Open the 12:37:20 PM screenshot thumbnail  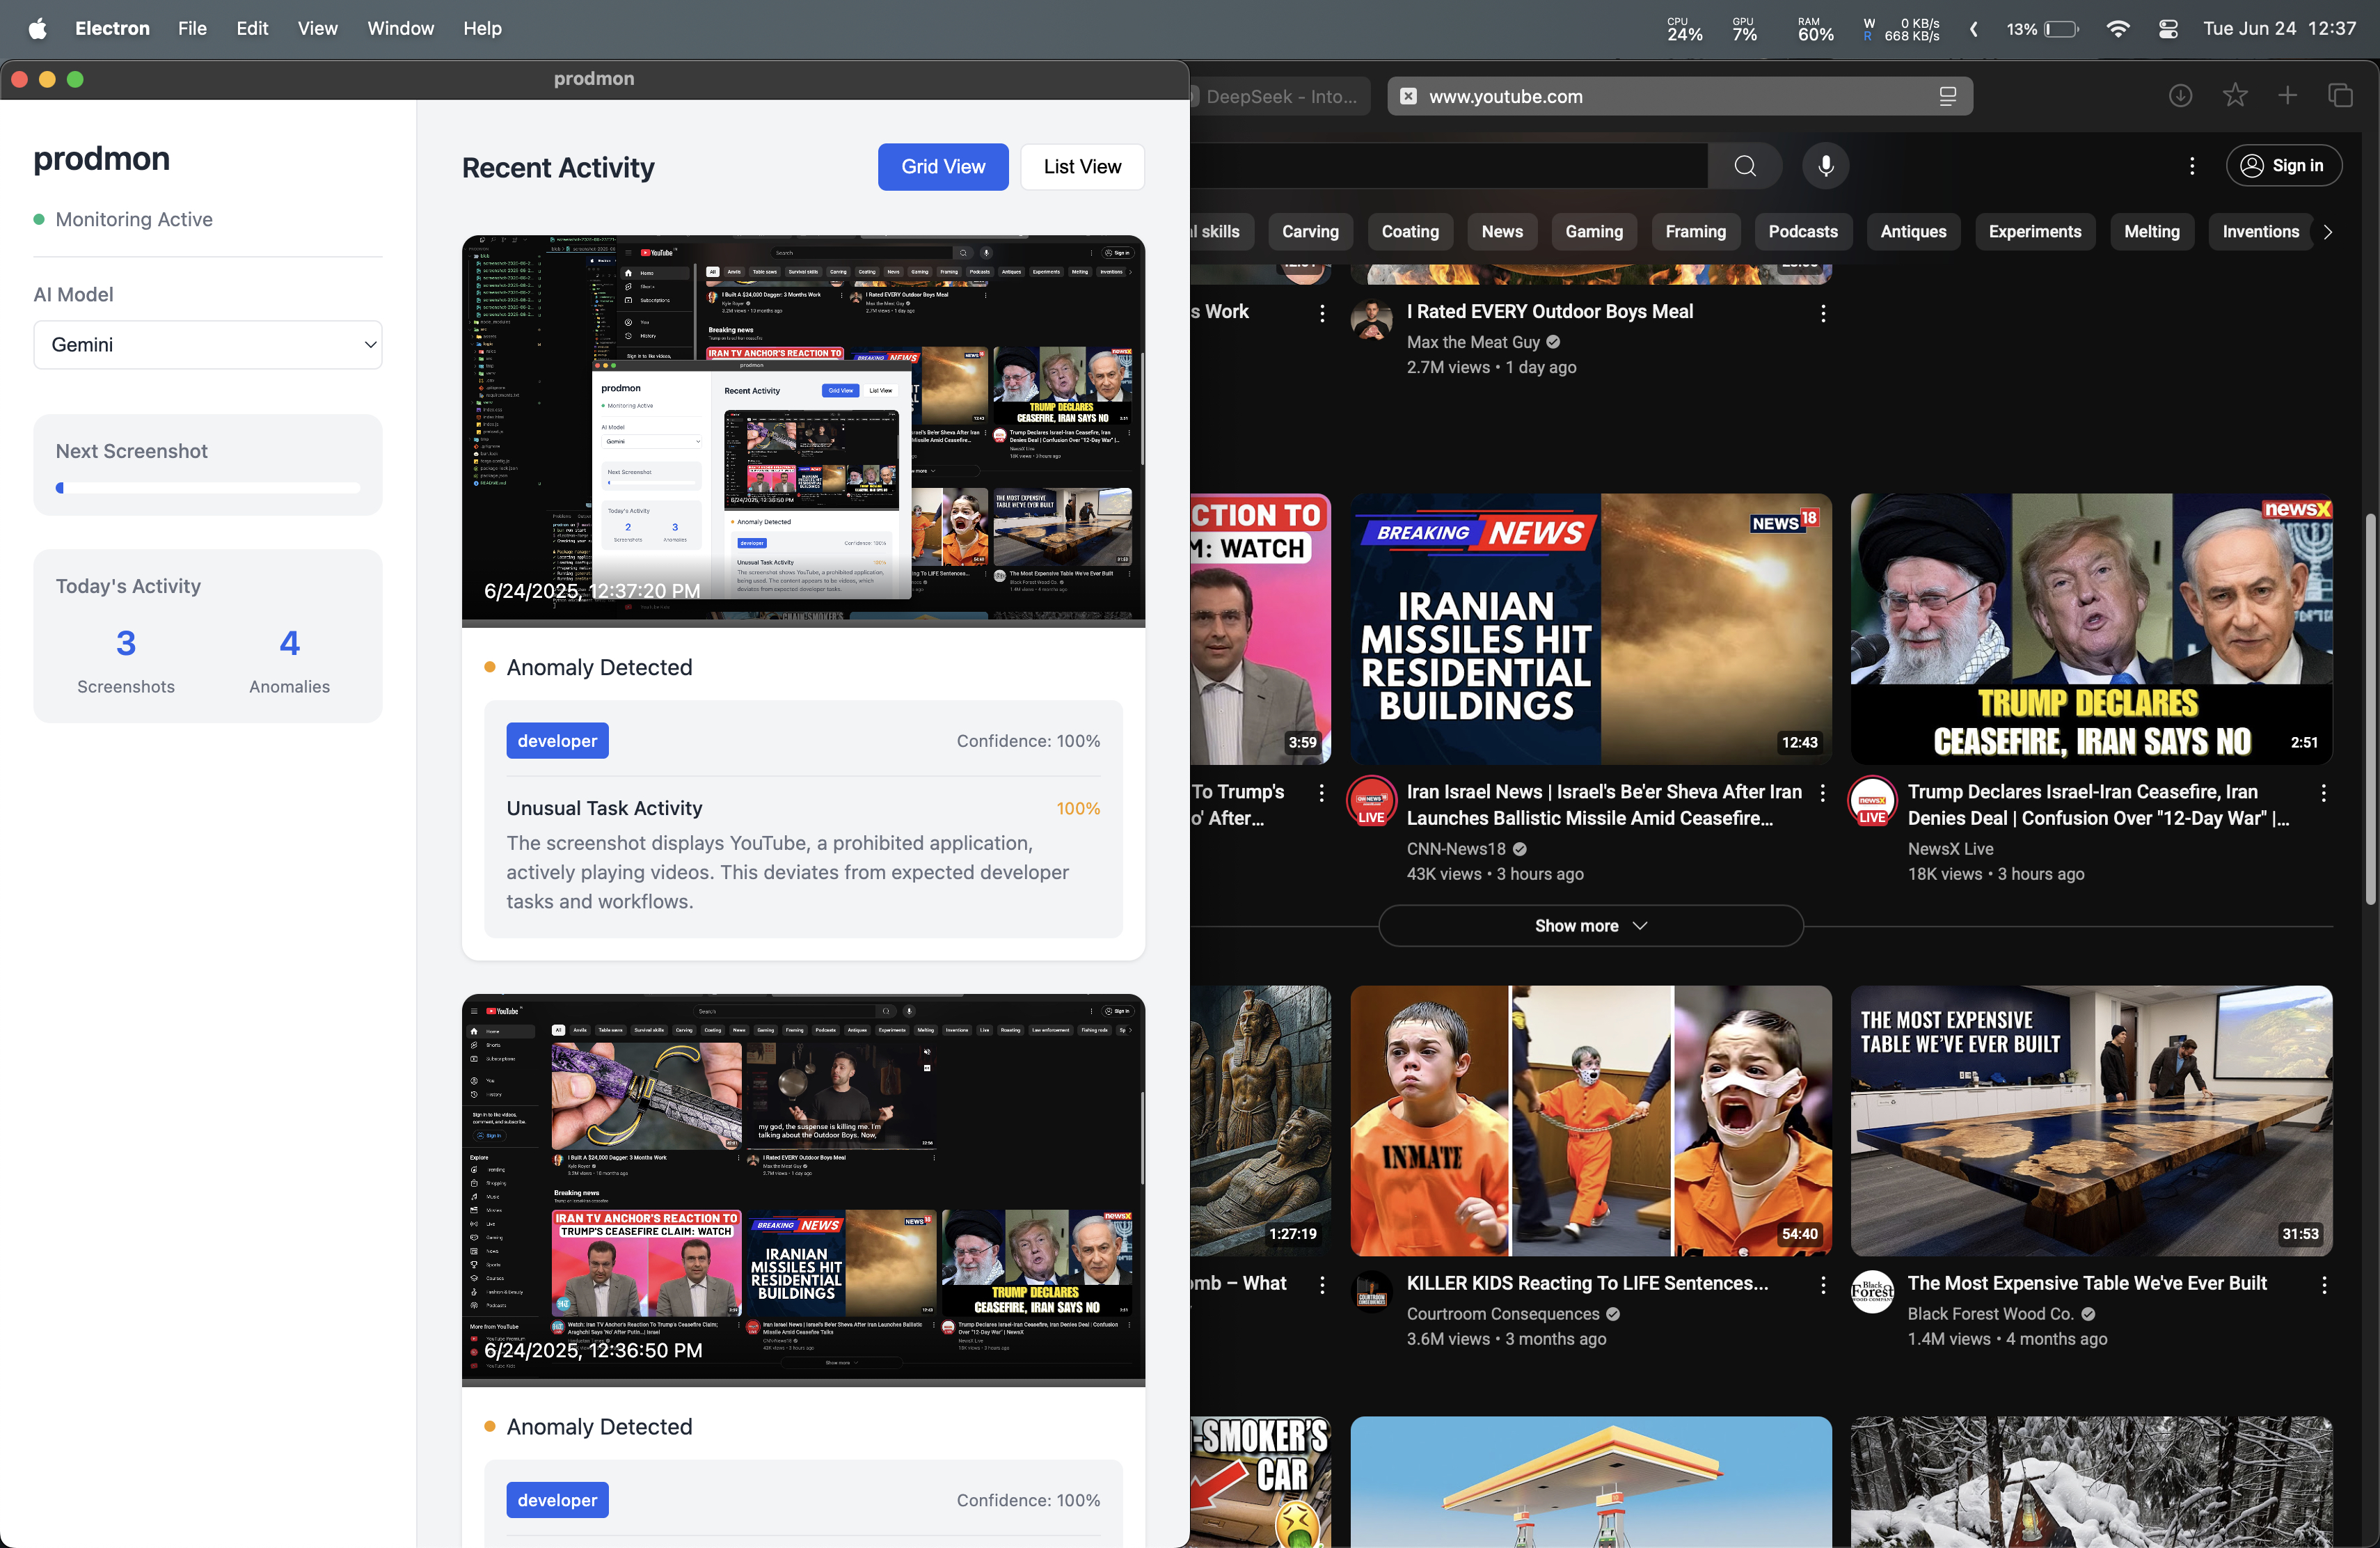(803, 430)
